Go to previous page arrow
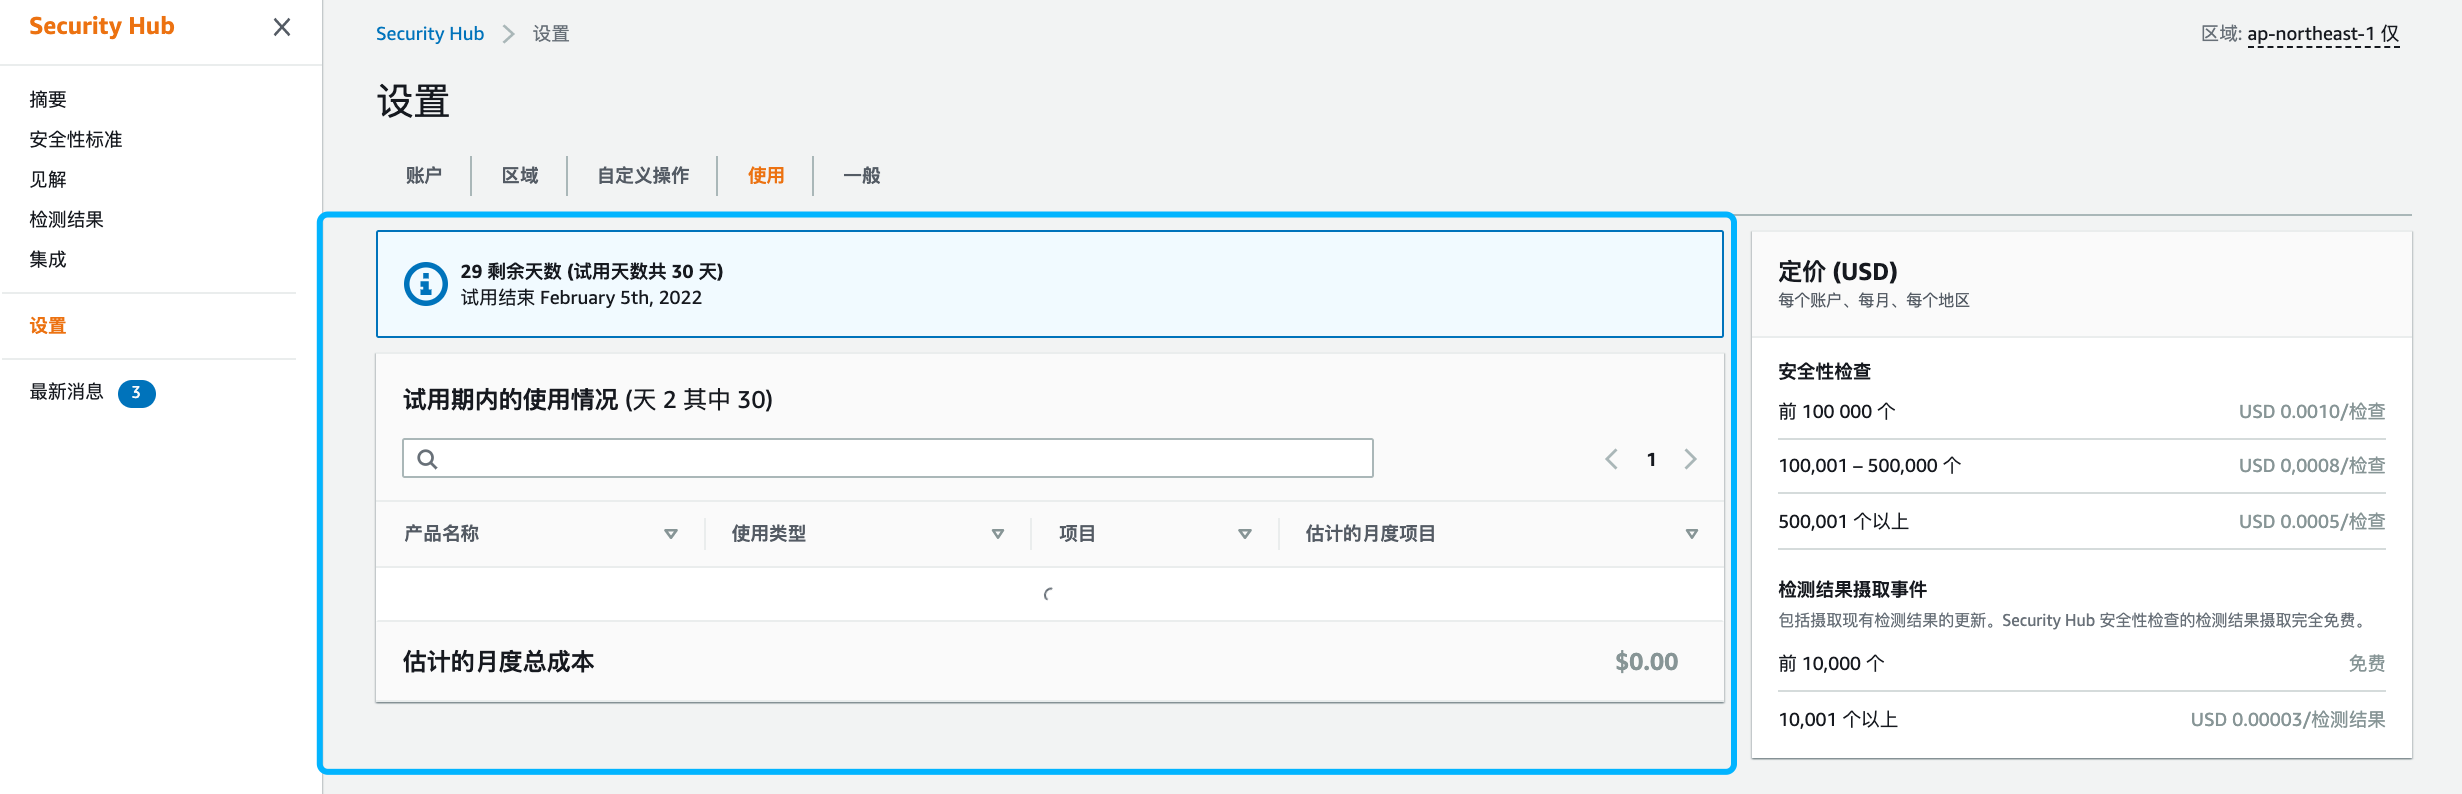Screen dimensions: 2462x794 pyautogui.click(x=1611, y=459)
